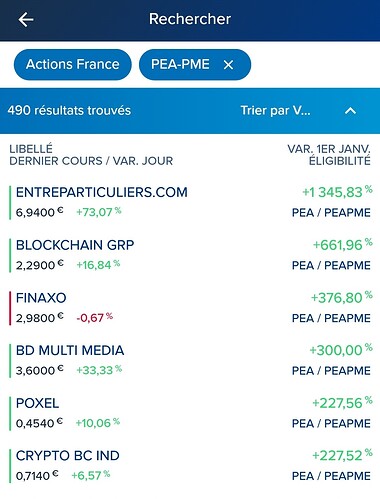
Task: Click POXEL's PEA / PEAPME eligibility text
Action: pyautogui.click(x=331, y=423)
